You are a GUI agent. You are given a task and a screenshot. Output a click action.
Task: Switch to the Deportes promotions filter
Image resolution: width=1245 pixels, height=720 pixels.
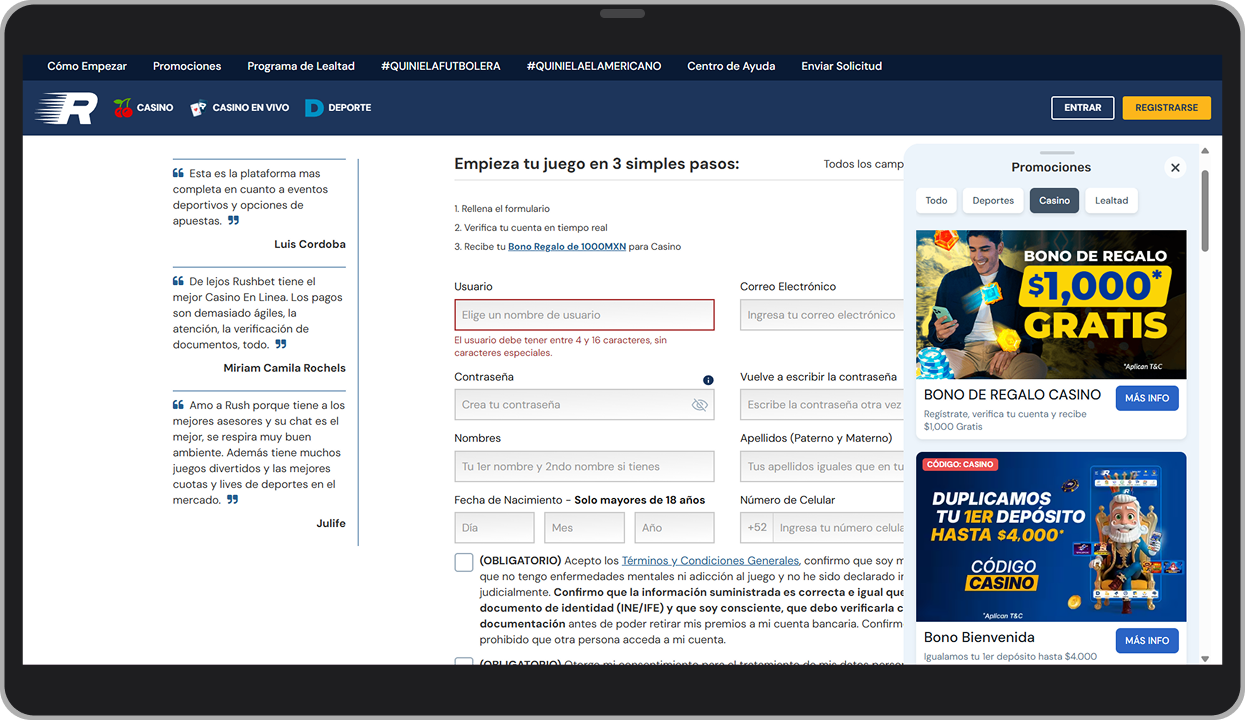point(992,200)
